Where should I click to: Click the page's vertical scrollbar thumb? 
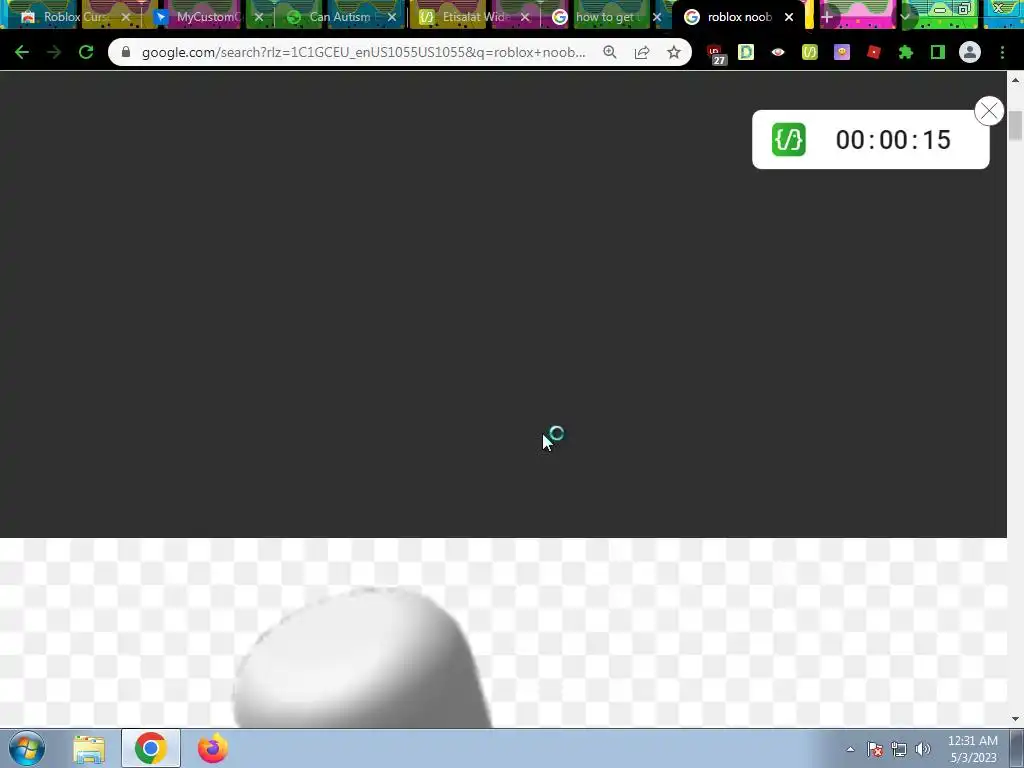pyautogui.click(x=1015, y=125)
